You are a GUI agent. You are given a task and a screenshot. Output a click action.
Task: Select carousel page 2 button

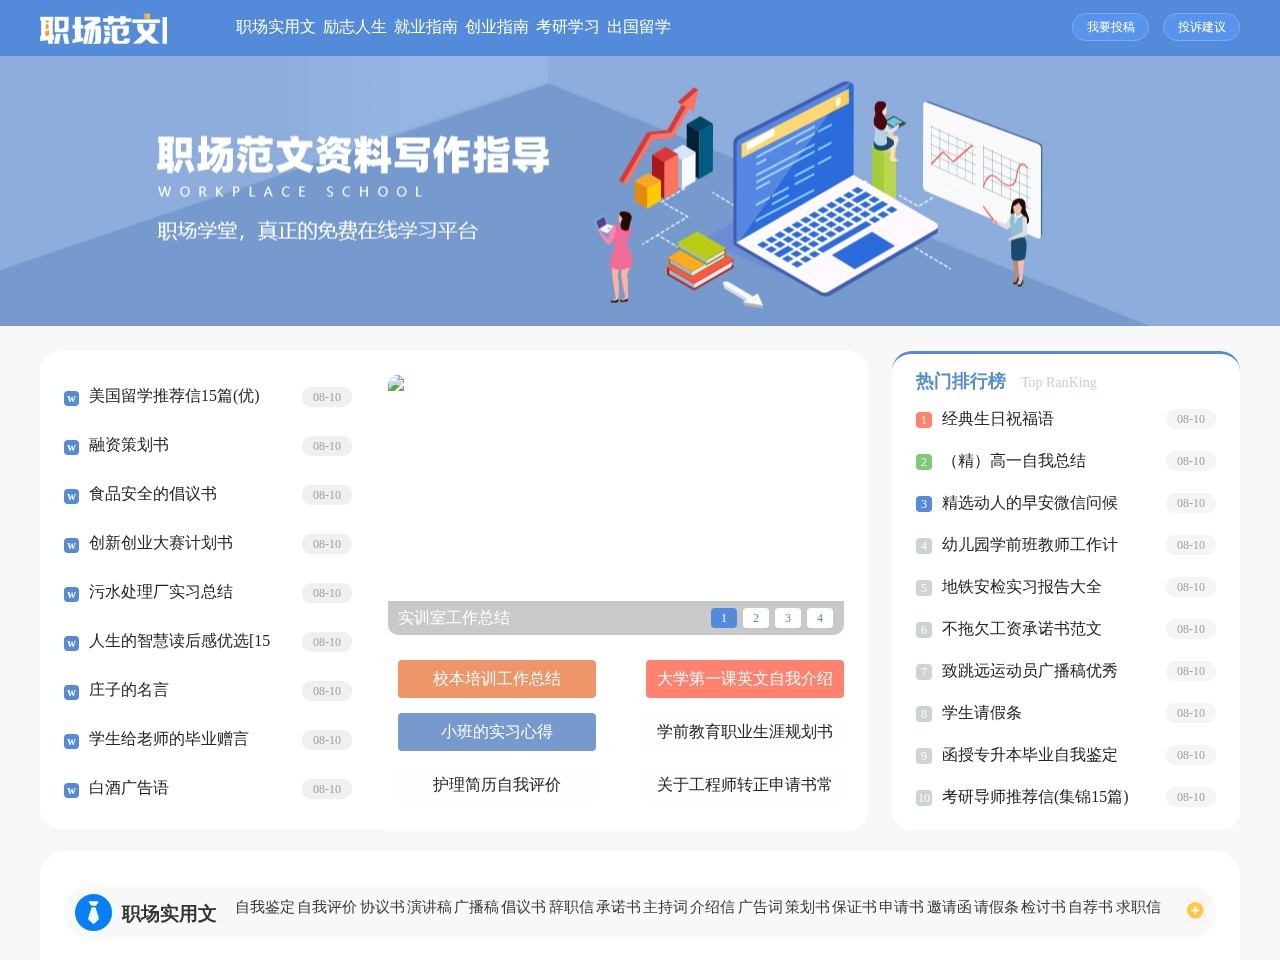click(x=756, y=617)
